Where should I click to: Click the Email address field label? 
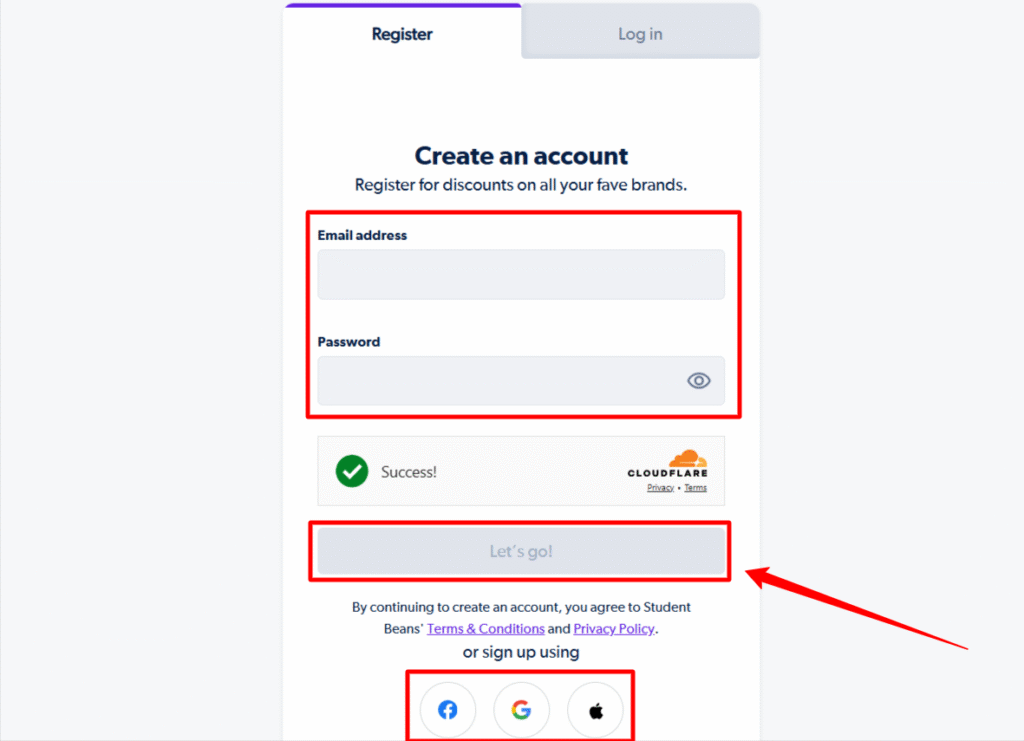362,235
